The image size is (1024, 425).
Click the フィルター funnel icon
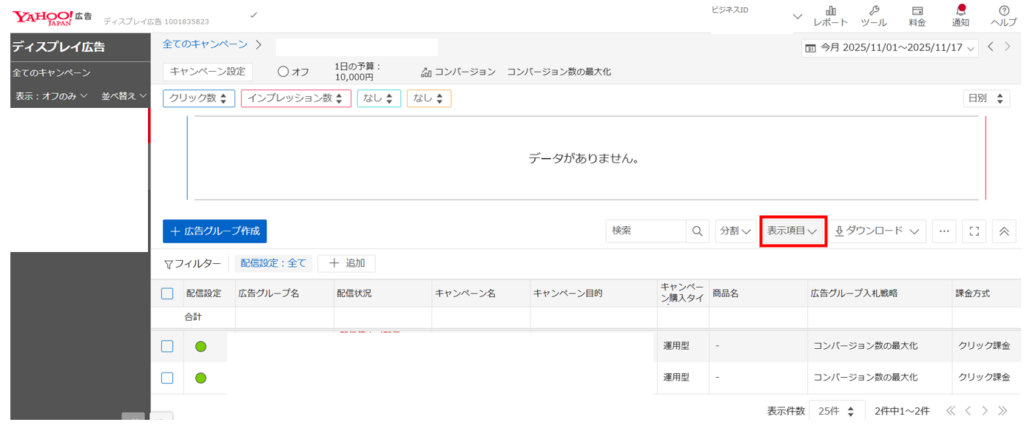pyautogui.click(x=168, y=264)
